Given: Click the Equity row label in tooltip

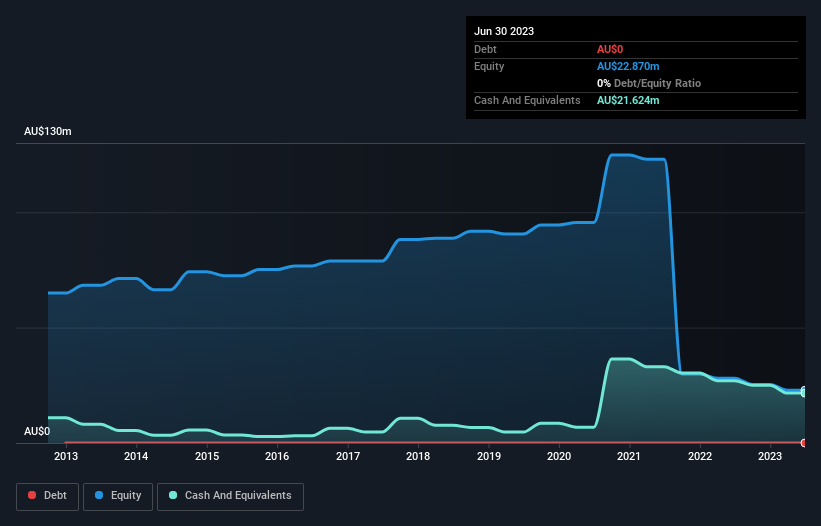Looking at the screenshot, I should click(x=489, y=66).
